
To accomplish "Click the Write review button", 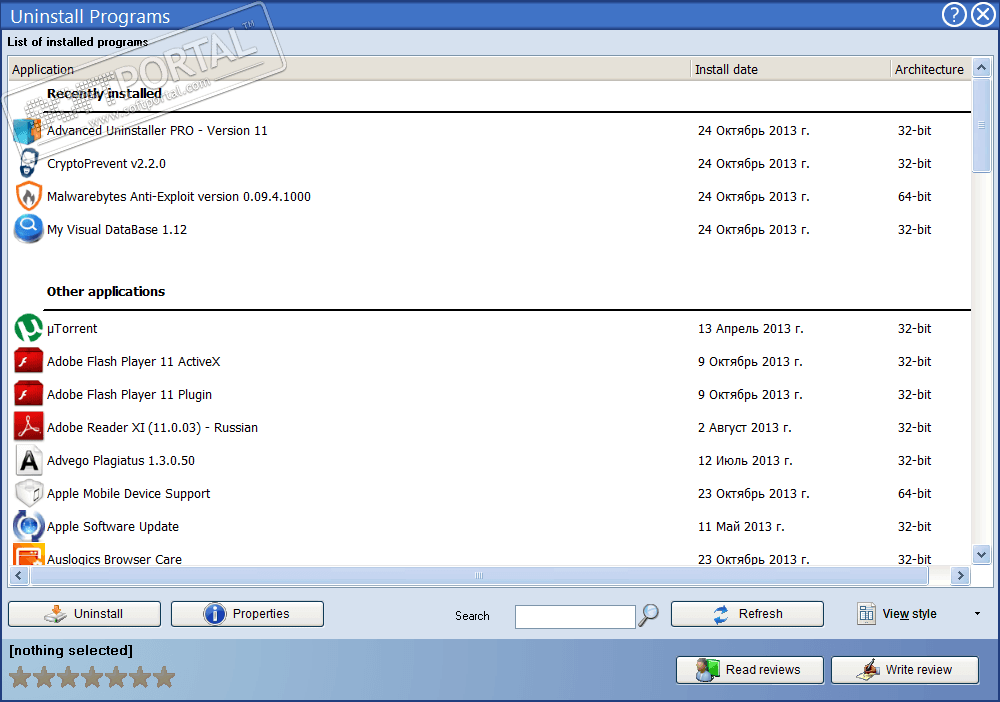I will point(904,670).
